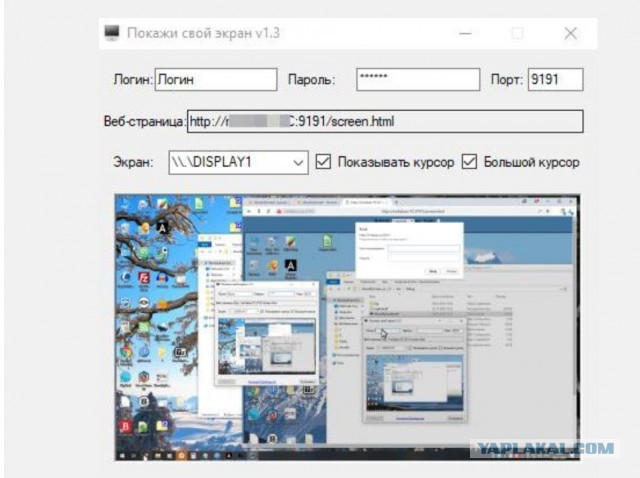Click the screen preview thumbnail
The height and width of the screenshot is (478, 640).
[347, 327]
